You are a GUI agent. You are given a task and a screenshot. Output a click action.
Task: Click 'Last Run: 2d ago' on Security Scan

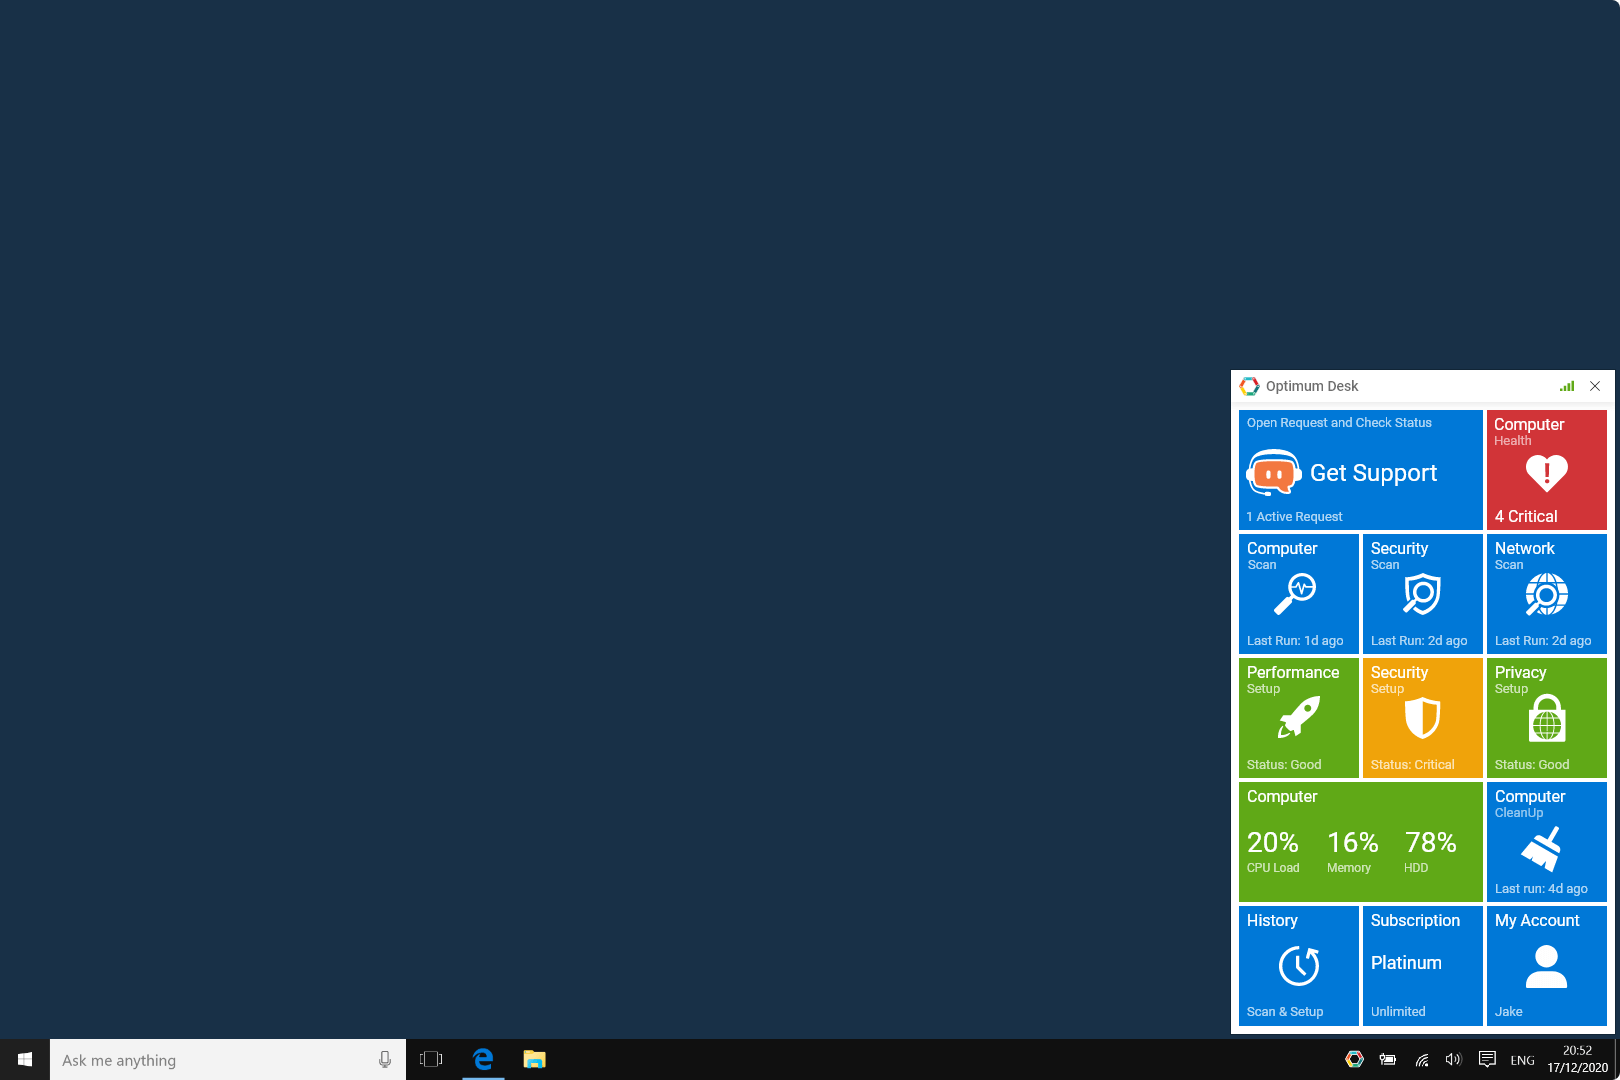[1419, 641]
